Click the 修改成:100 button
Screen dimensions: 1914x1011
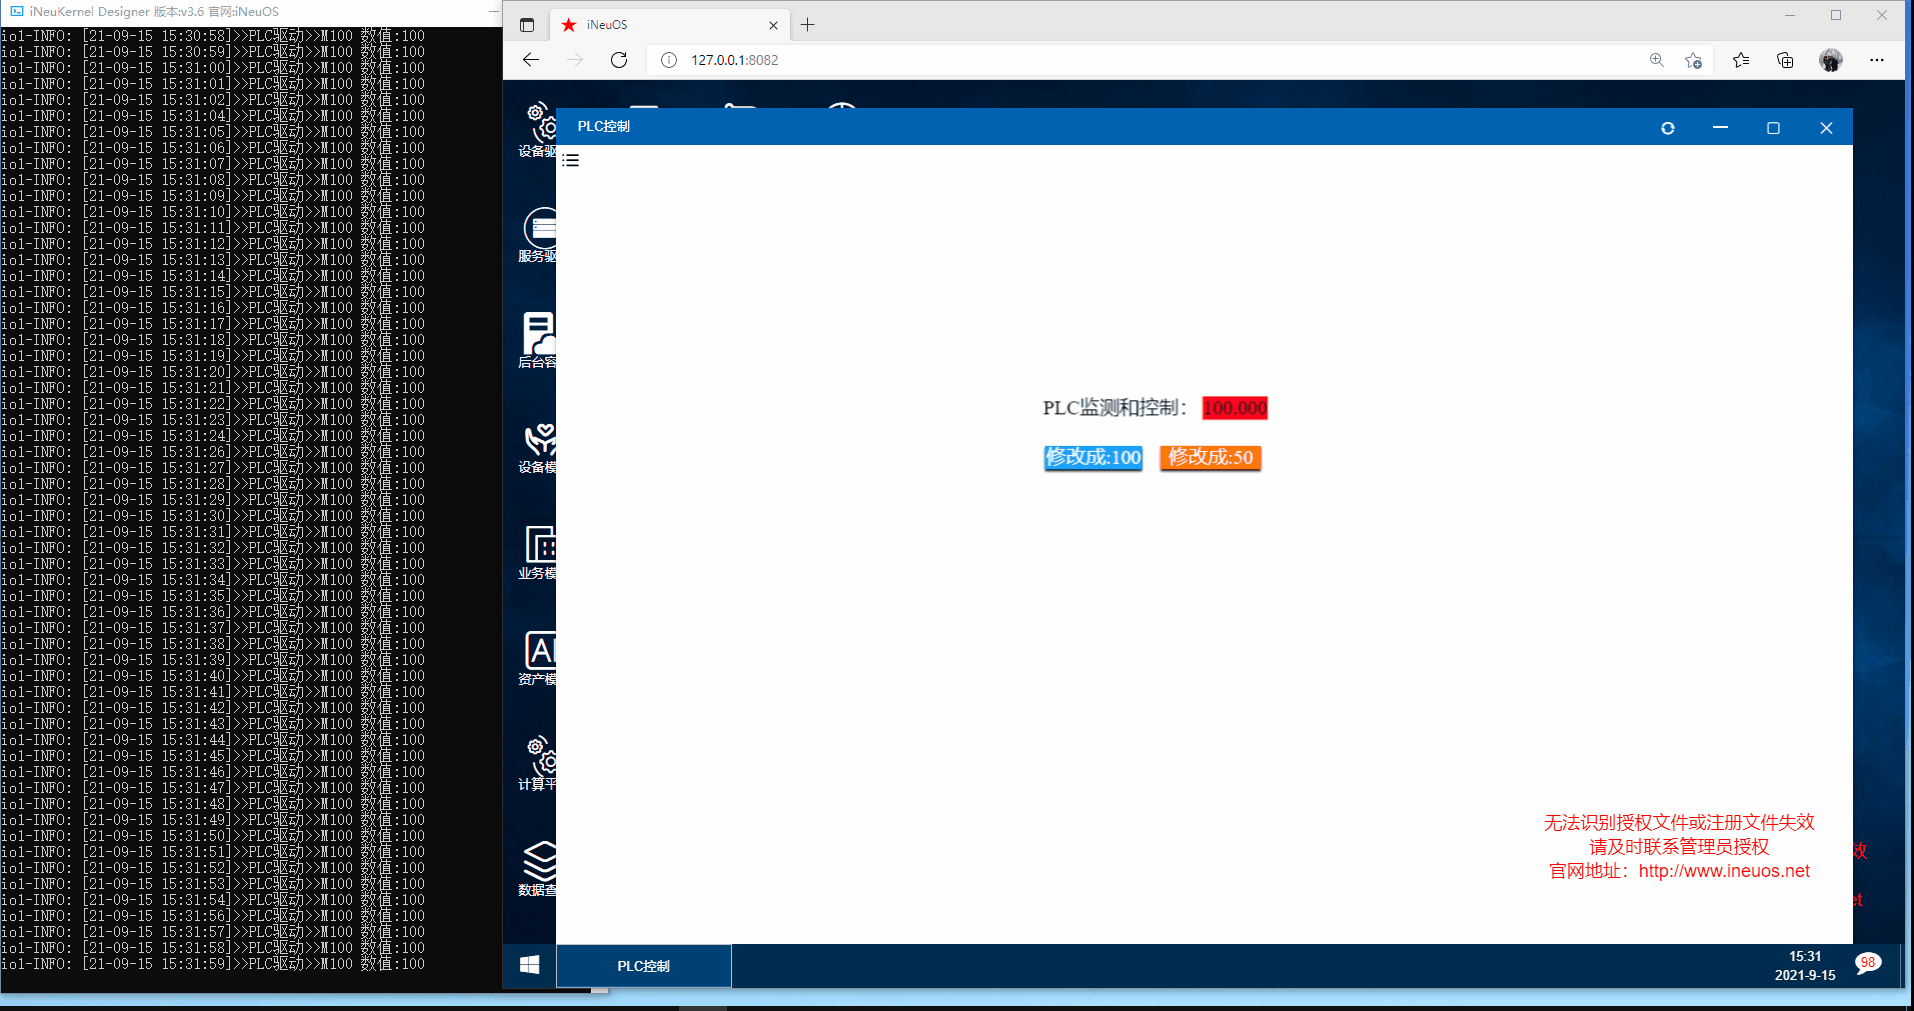click(x=1093, y=457)
